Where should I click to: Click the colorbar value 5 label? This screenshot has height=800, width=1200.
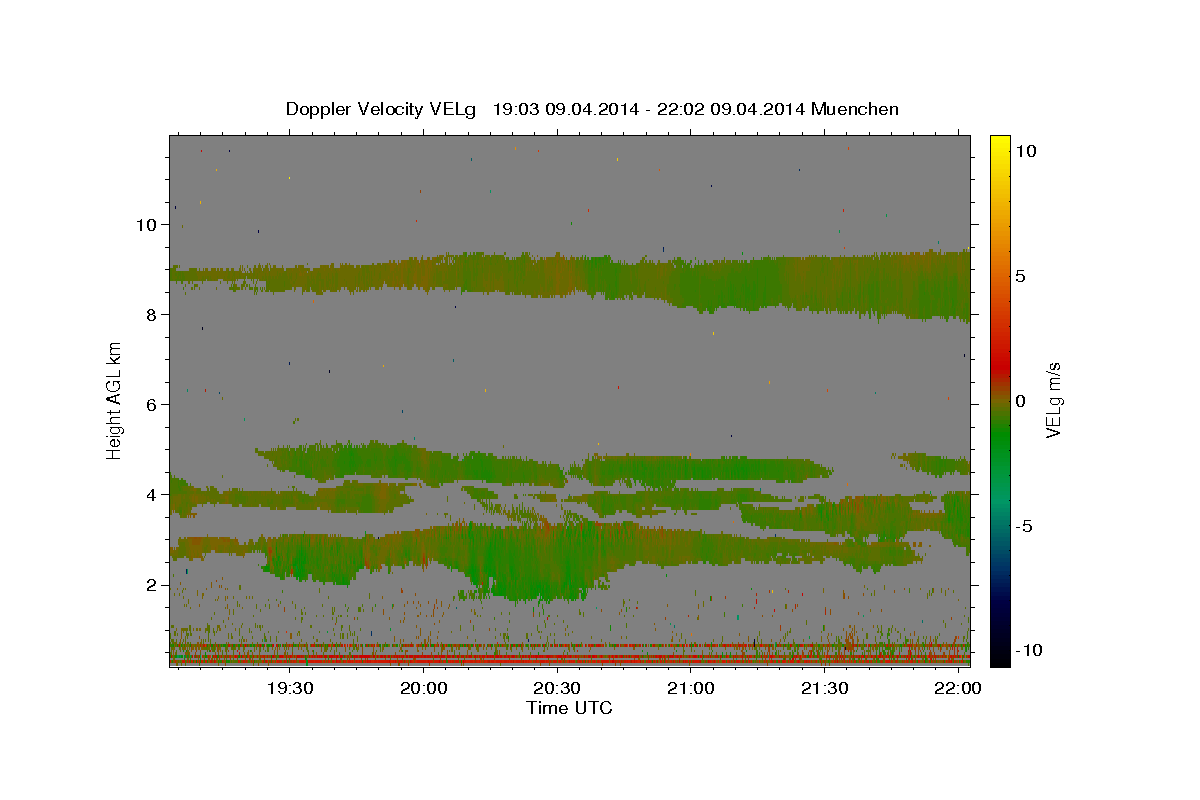(1020, 276)
